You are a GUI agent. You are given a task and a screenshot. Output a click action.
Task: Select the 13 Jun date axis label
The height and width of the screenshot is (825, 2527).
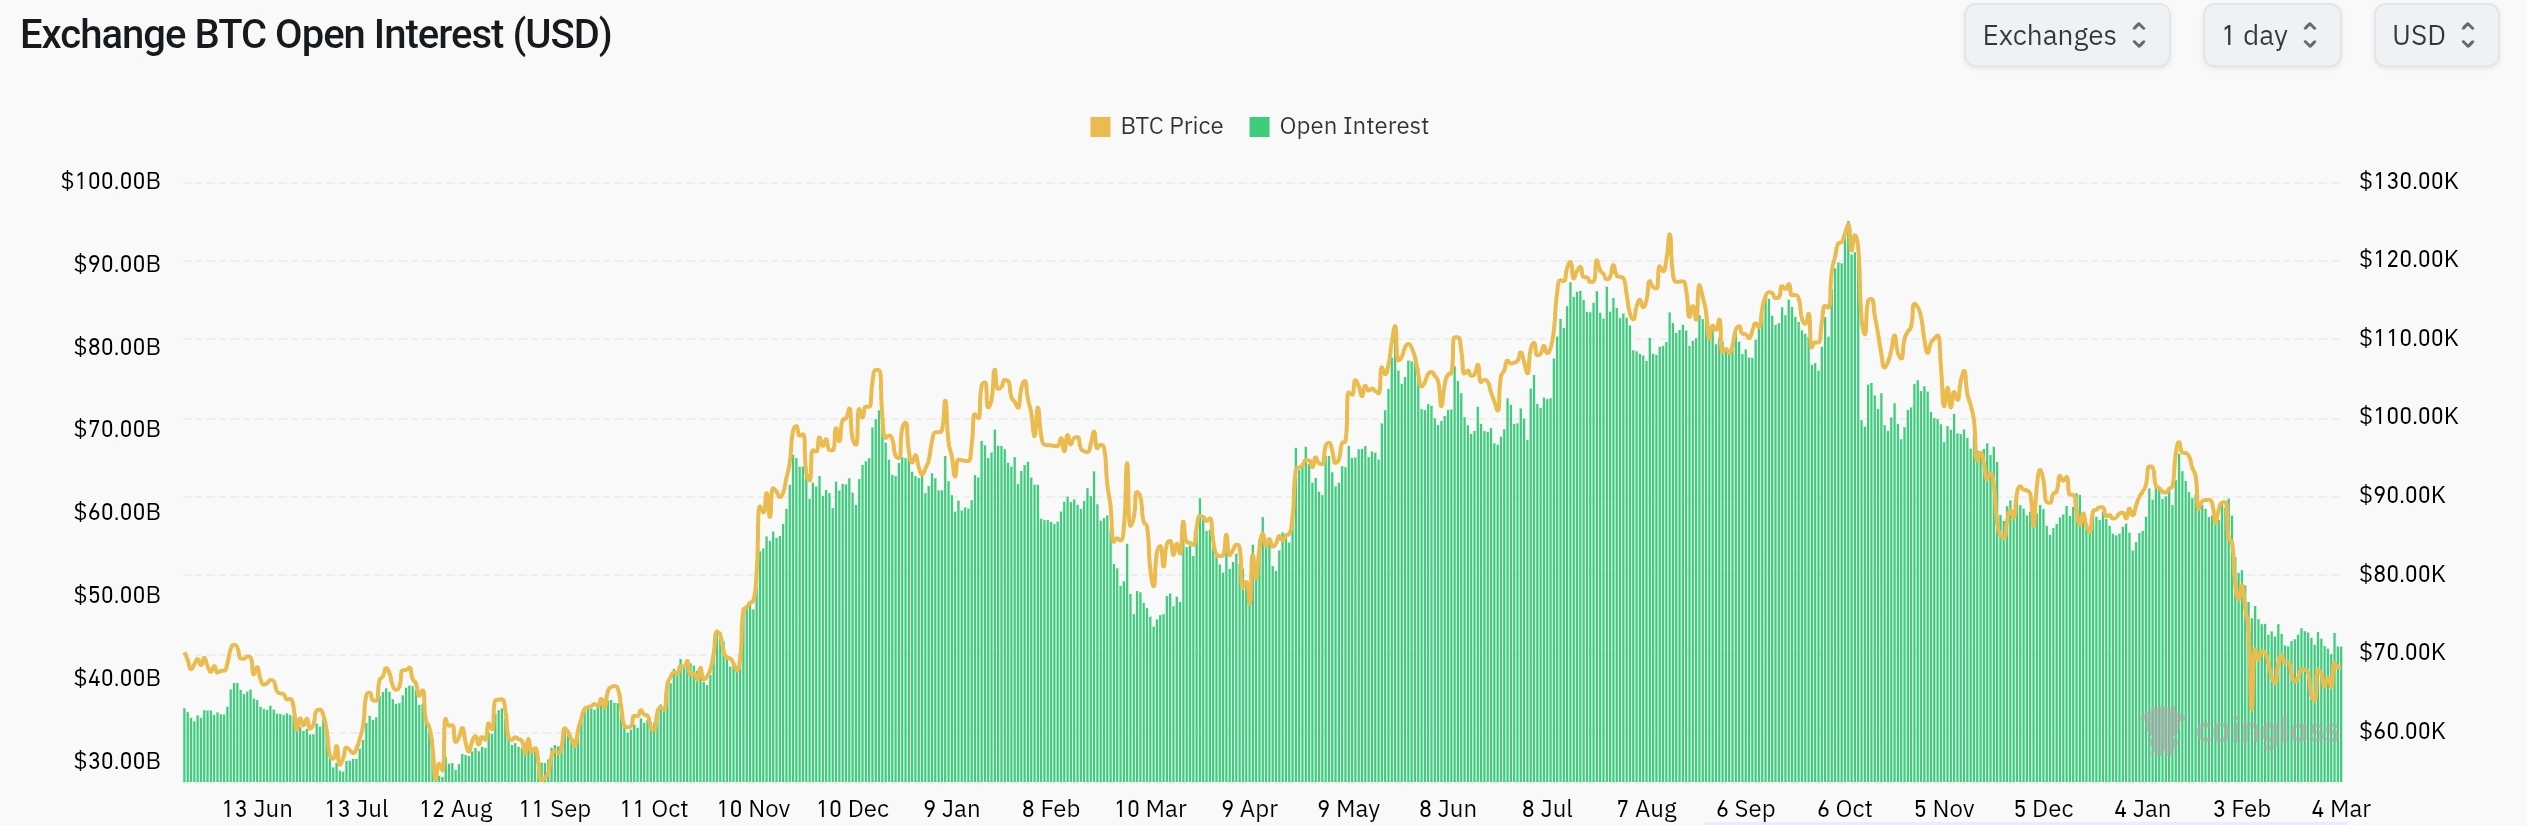click(x=257, y=808)
